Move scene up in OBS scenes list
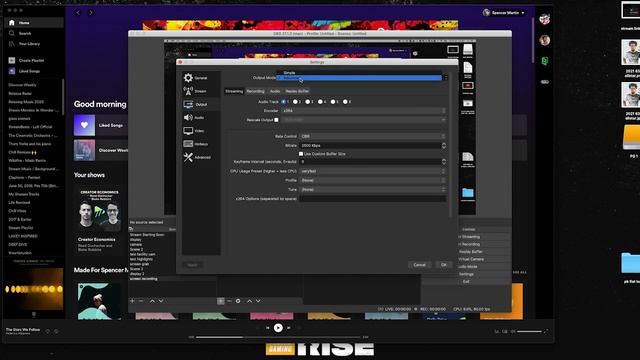 coord(152,301)
